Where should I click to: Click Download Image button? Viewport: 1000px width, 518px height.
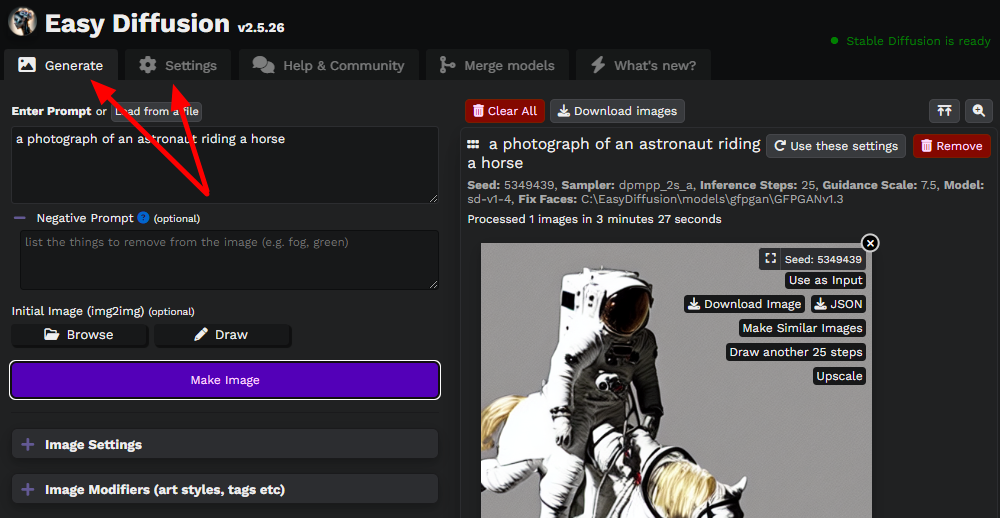tap(744, 304)
